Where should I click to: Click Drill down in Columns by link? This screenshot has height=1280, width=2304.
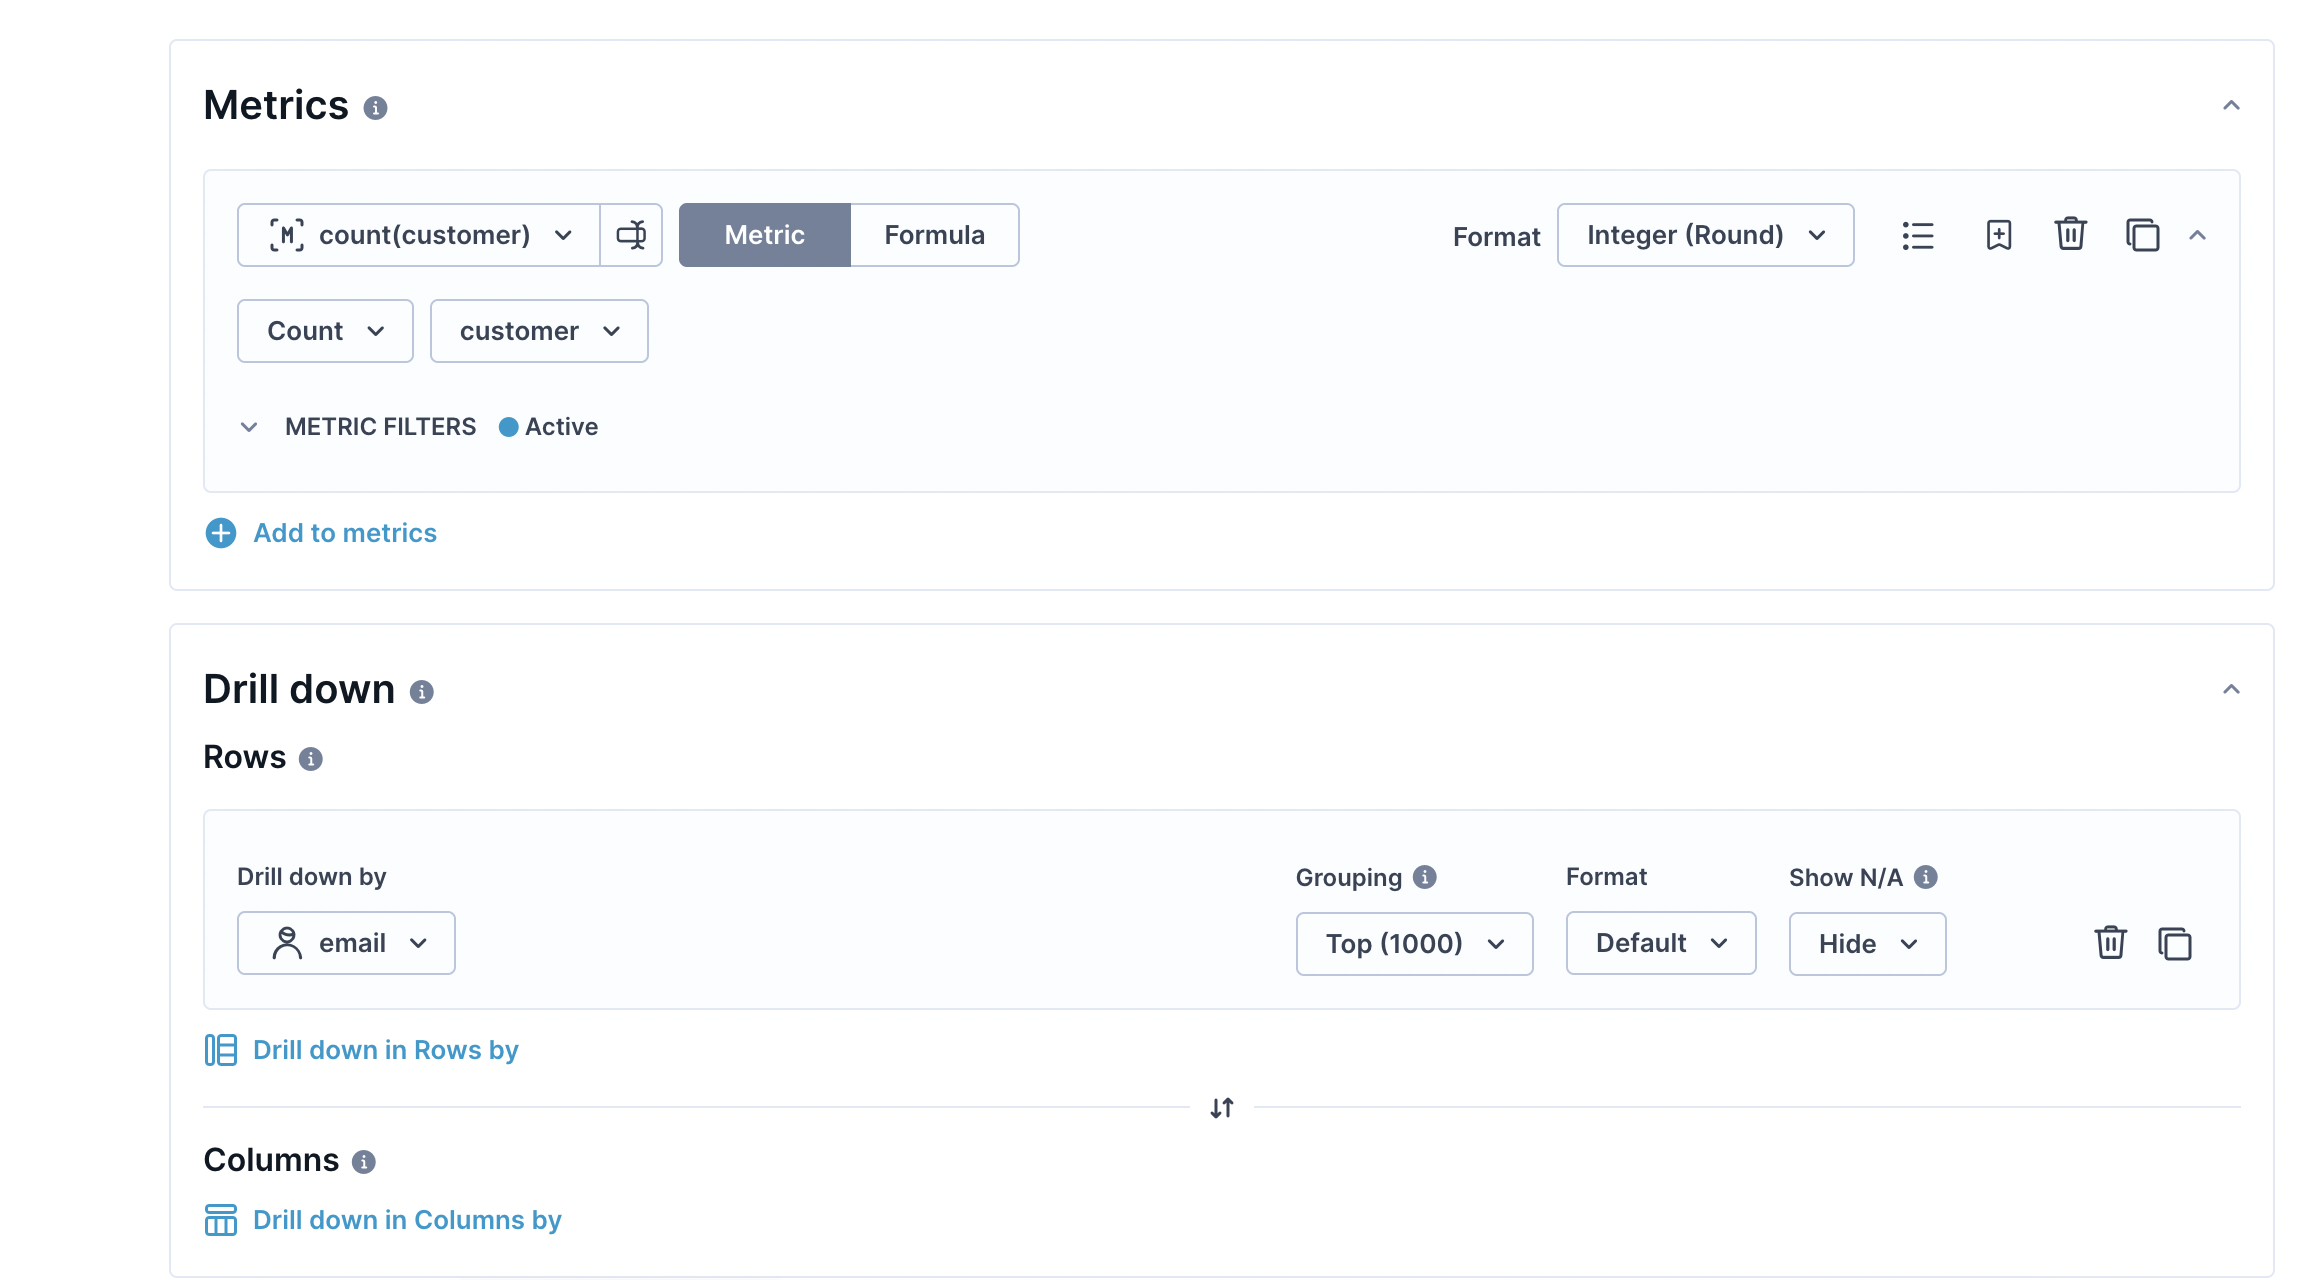[407, 1220]
